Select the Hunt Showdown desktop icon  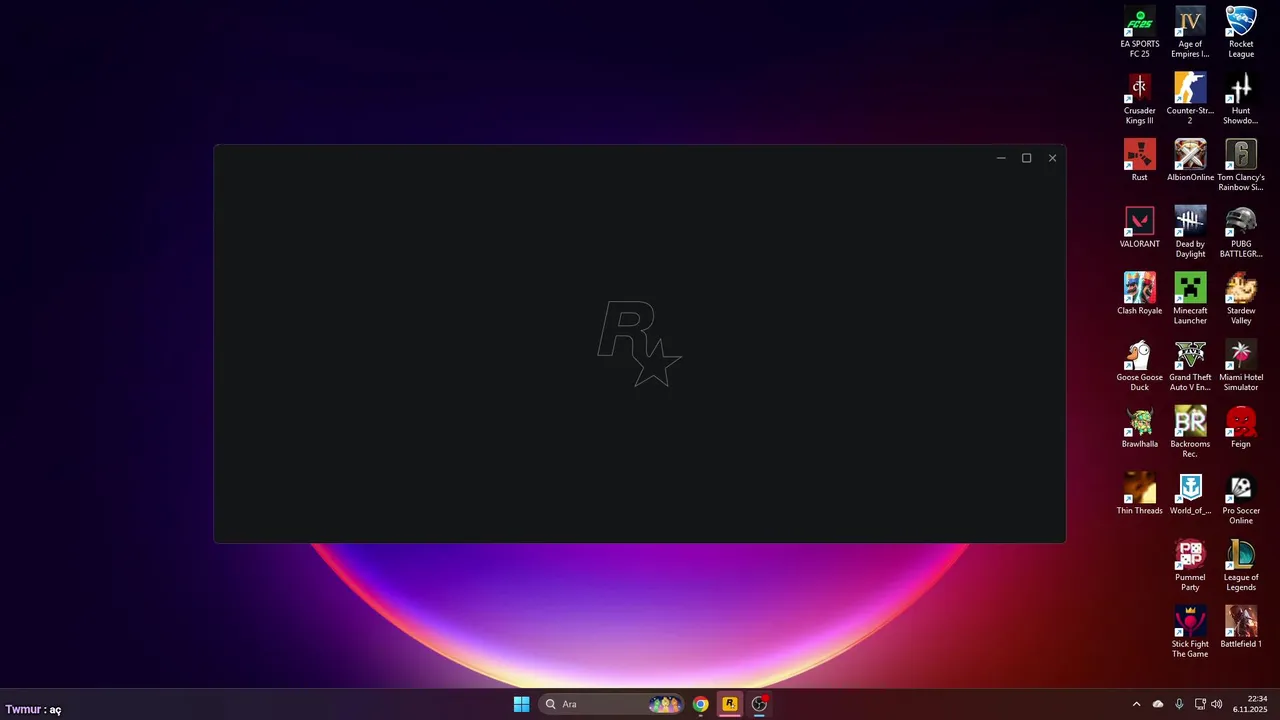(1241, 99)
